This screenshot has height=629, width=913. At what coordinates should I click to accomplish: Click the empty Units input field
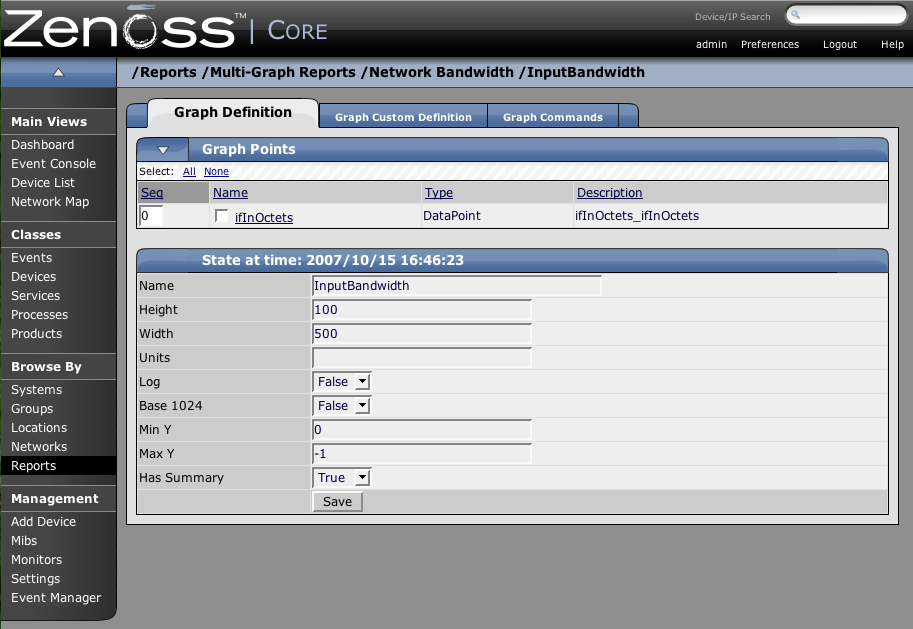point(422,358)
